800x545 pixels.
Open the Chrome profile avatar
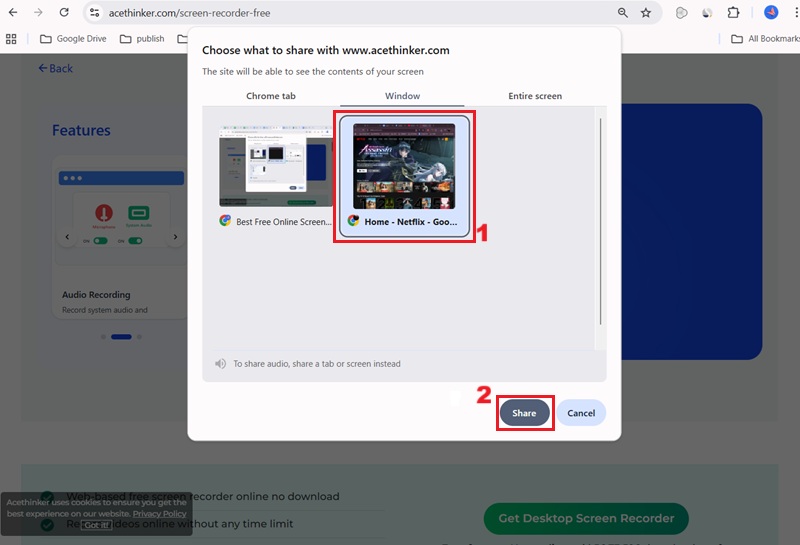pyautogui.click(x=771, y=13)
